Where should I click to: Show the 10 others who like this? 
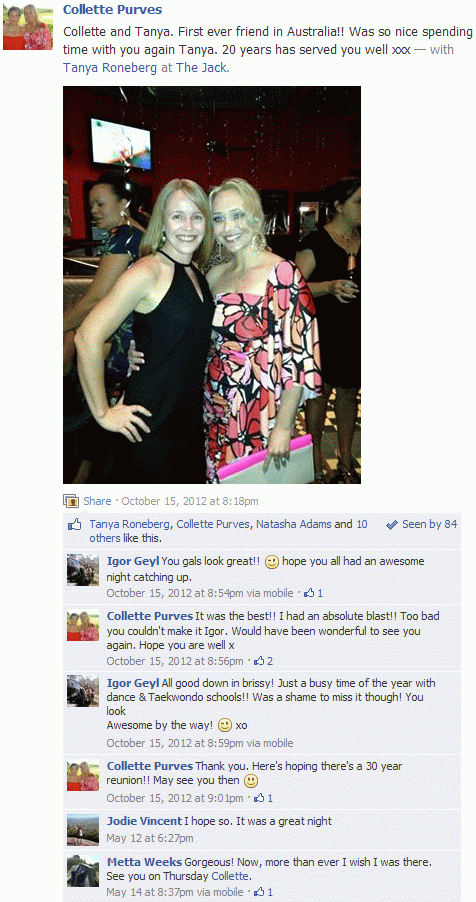pyautogui.click(x=228, y=531)
